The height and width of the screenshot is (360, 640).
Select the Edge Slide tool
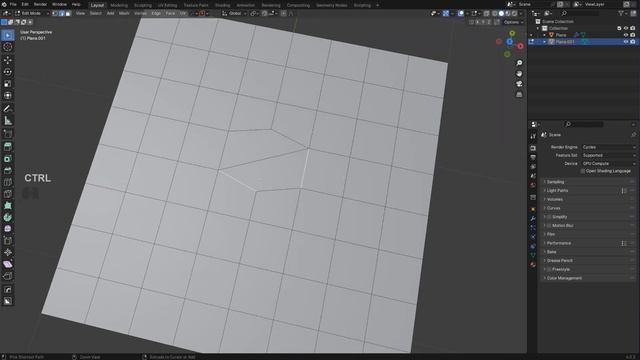(x=8, y=241)
